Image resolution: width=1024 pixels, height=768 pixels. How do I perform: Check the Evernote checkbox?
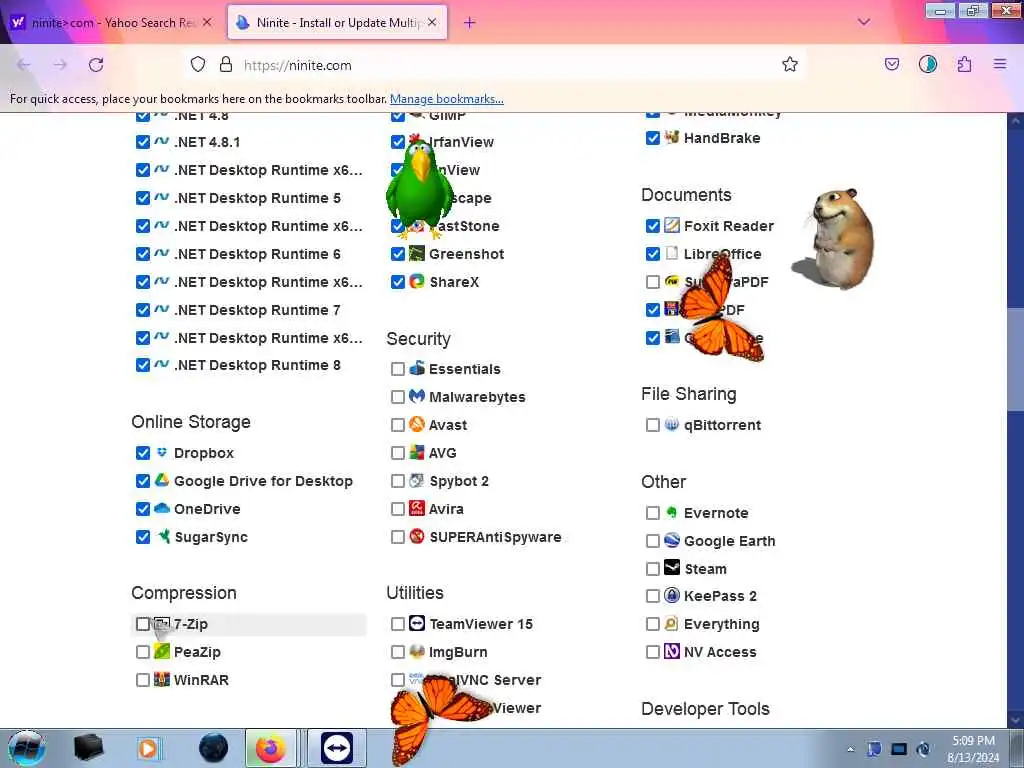652,513
